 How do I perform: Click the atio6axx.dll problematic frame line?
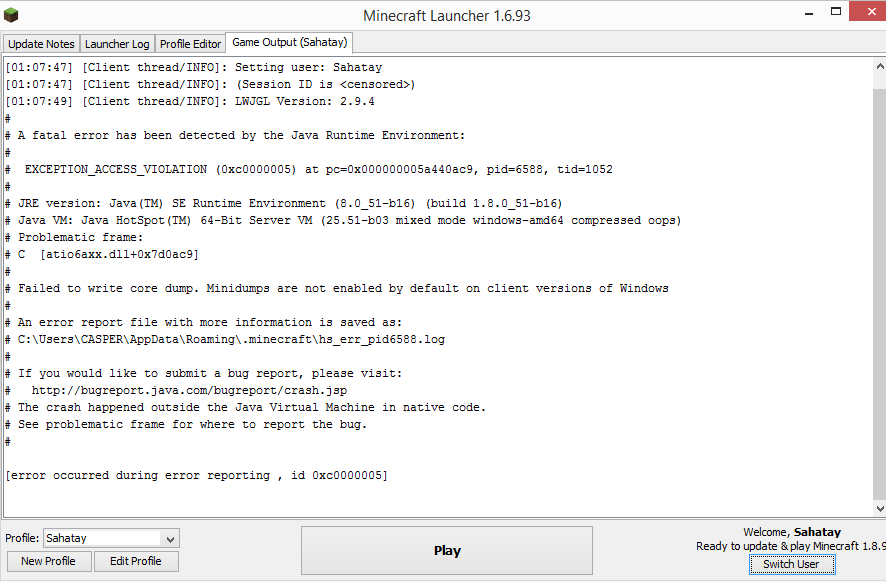pos(102,254)
